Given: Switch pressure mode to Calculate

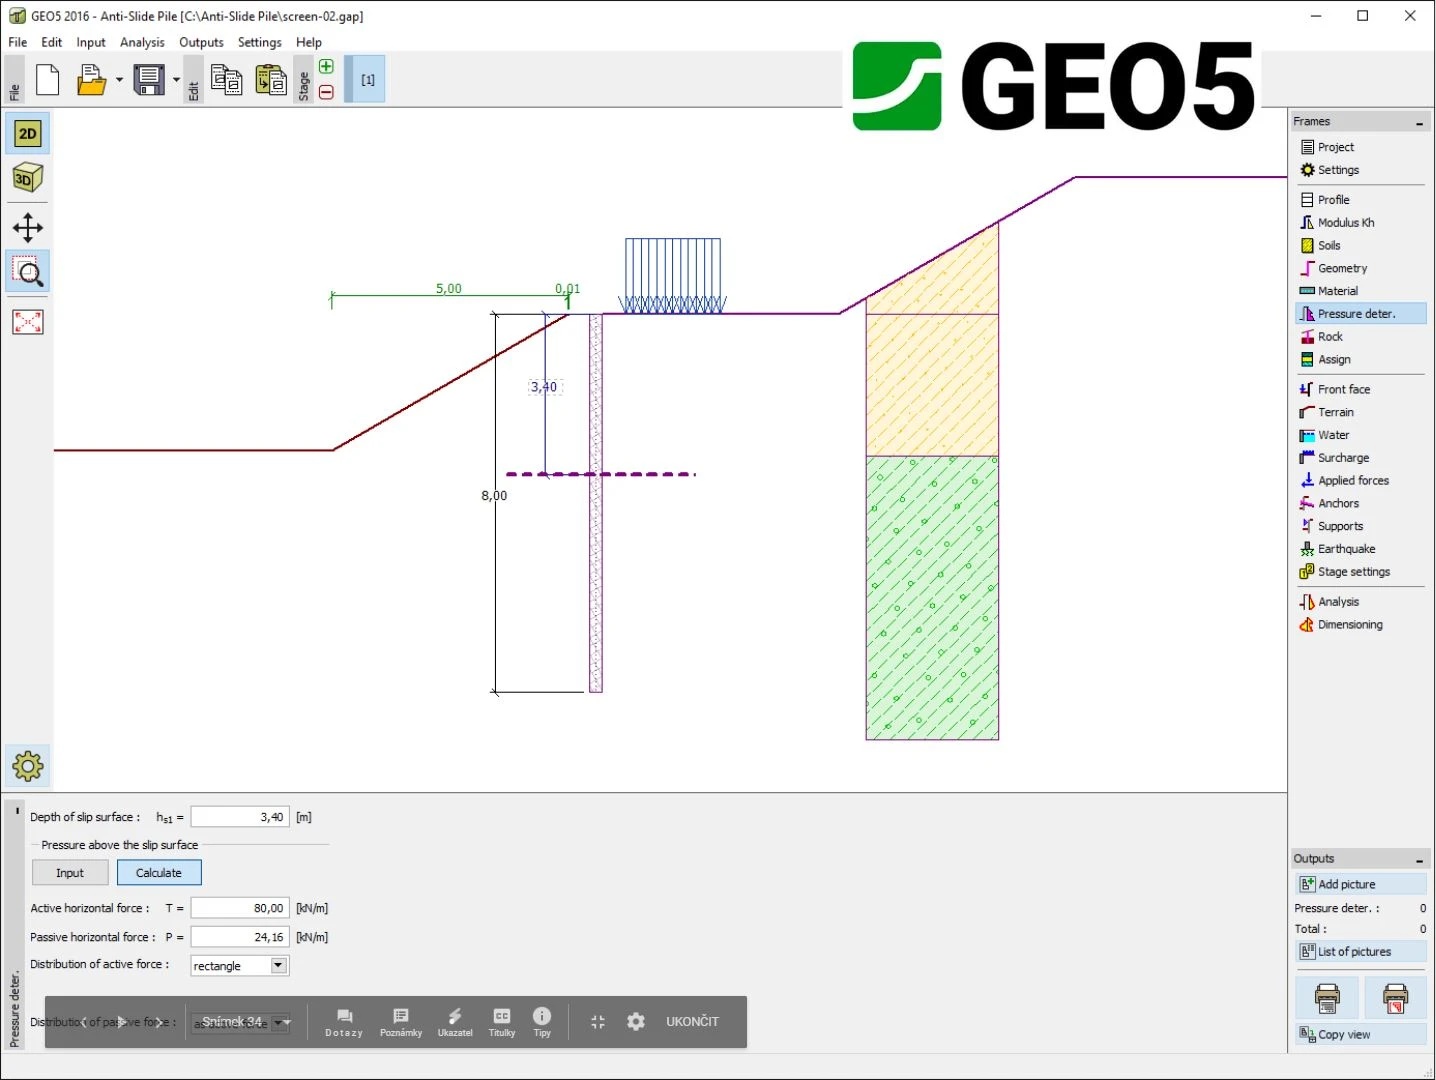Looking at the screenshot, I should pyautogui.click(x=159, y=873).
